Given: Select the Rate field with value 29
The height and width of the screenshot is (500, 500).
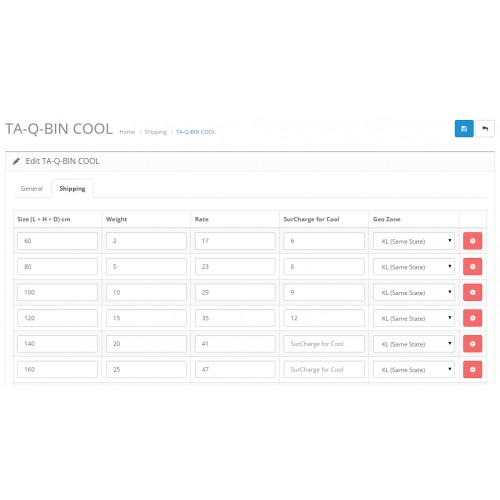Looking at the screenshot, I should pos(235,292).
